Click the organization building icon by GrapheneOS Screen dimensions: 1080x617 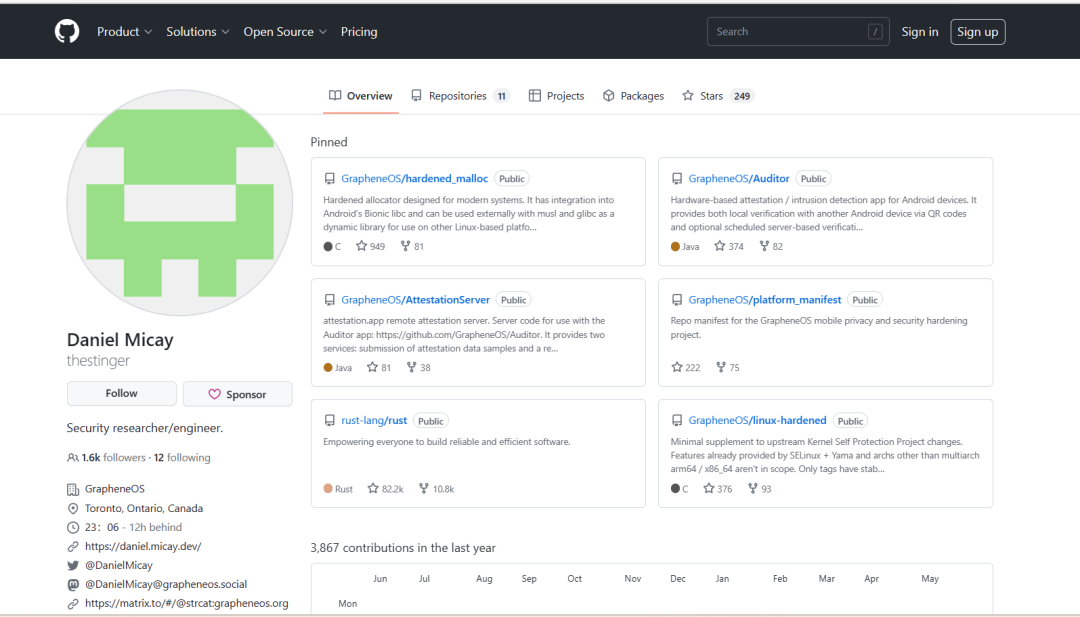(x=72, y=489)
